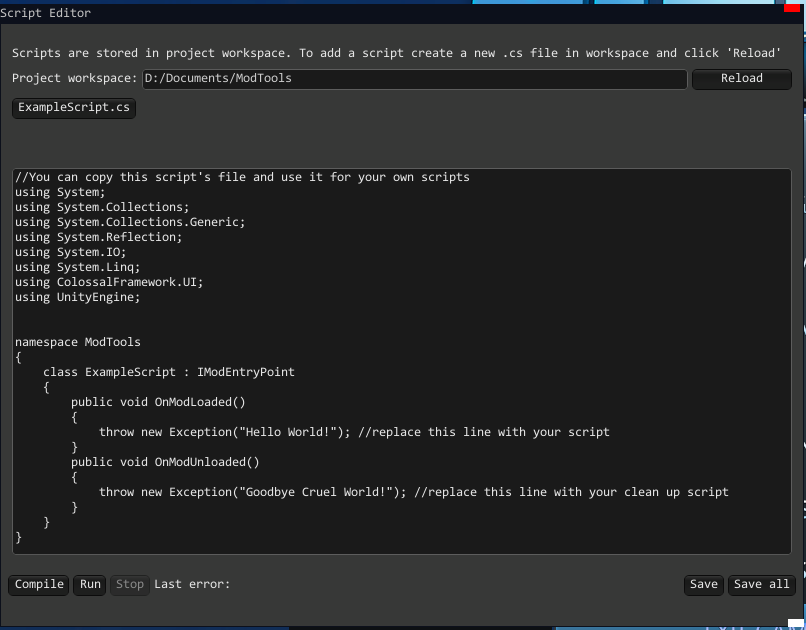Viewport: 806px width, 630px height.
Task: Click the 'public void OnModUnloaded()' line
Action: pyautogui.click(x=165, y=462)
